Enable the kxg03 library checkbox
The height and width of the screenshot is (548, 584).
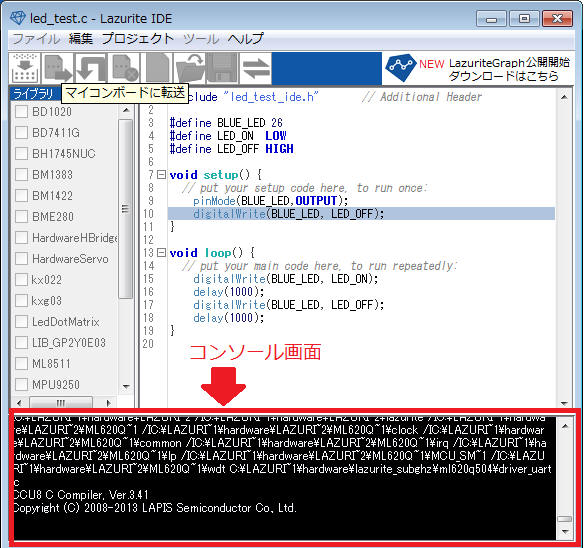pyautogui.click(x=22, y=300)
